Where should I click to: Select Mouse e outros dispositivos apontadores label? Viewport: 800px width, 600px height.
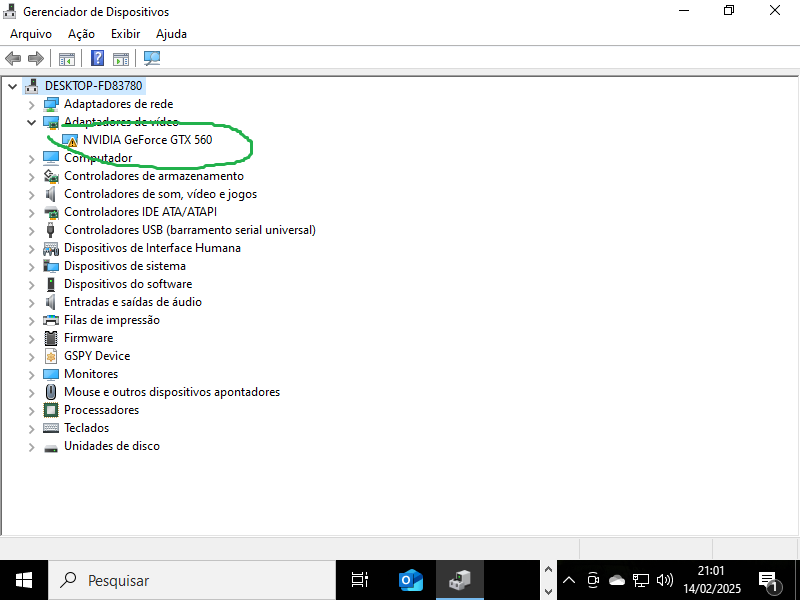172,392
